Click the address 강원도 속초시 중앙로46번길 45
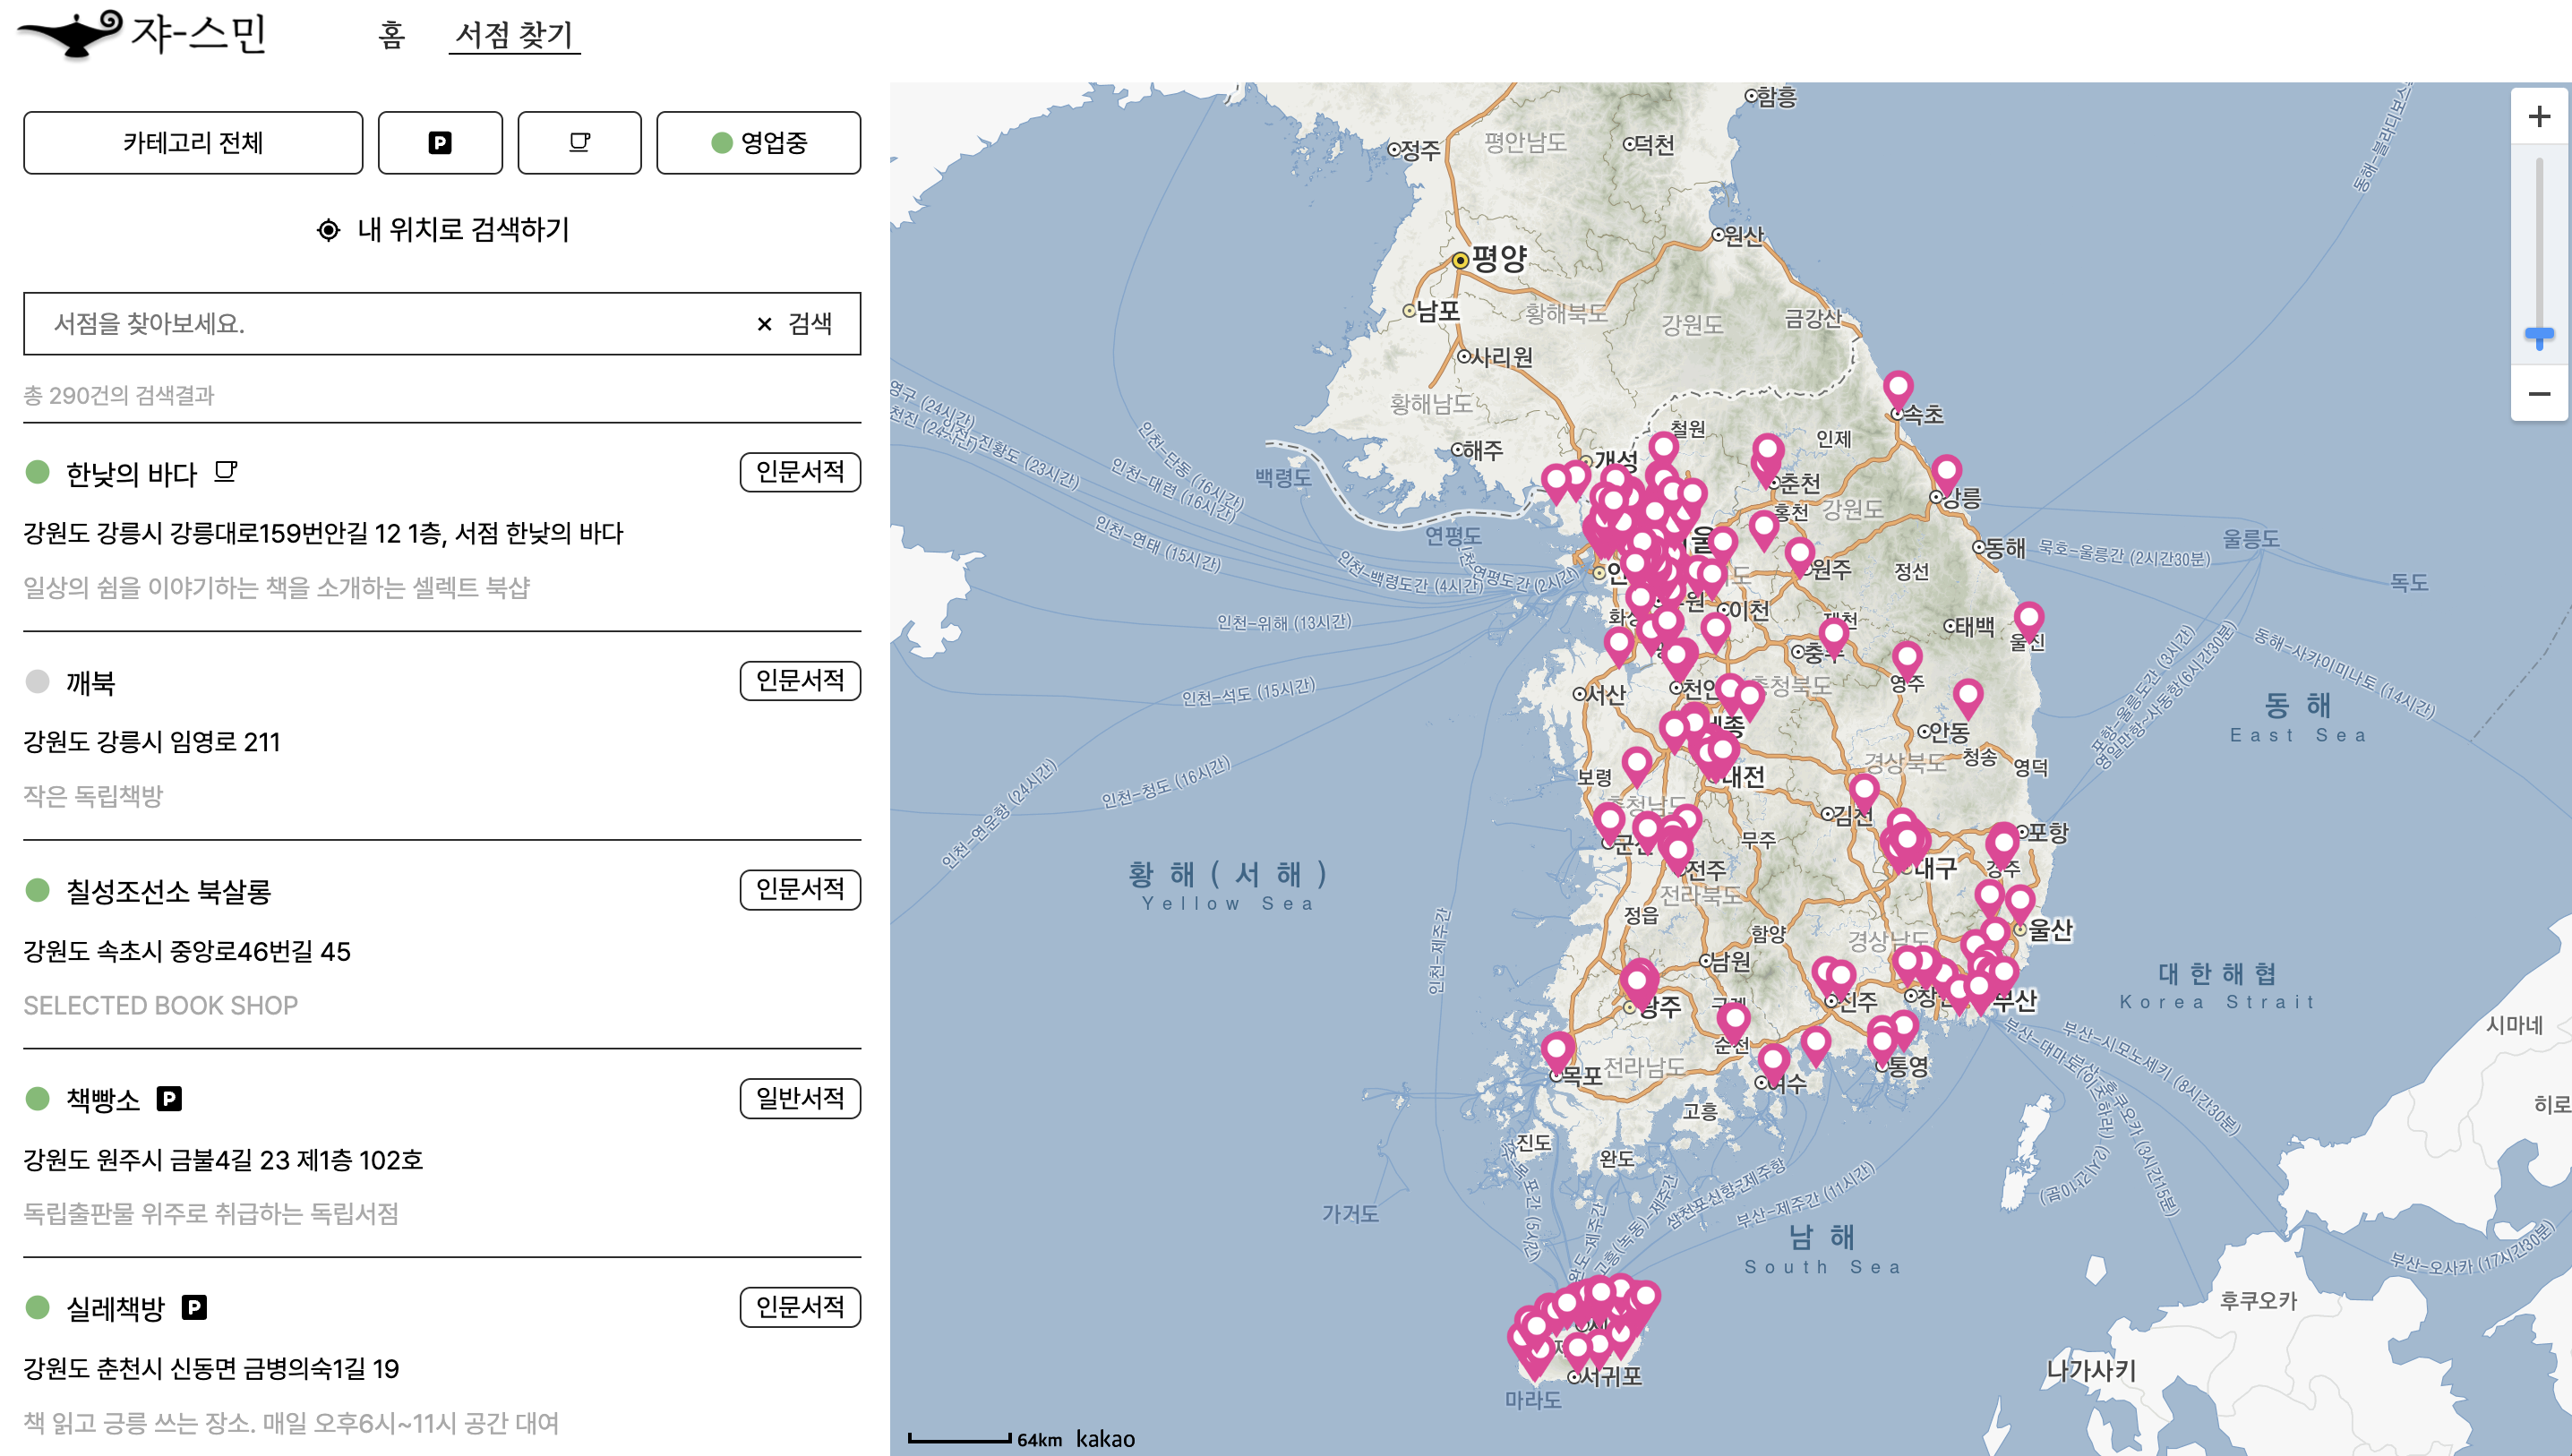The height and width of the screenshot is (1456, 2572). coord(187,951)
